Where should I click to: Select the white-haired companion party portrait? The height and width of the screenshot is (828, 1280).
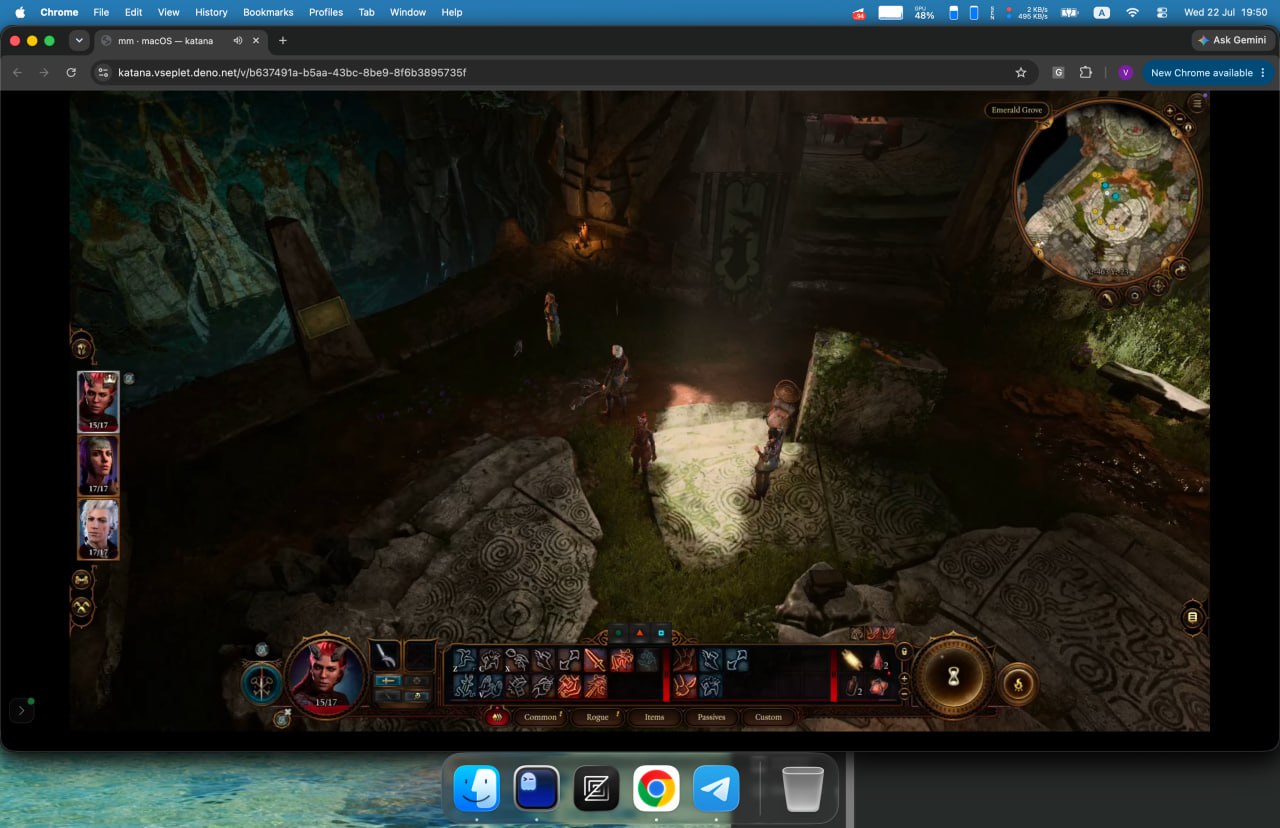(x=98, y=528)
